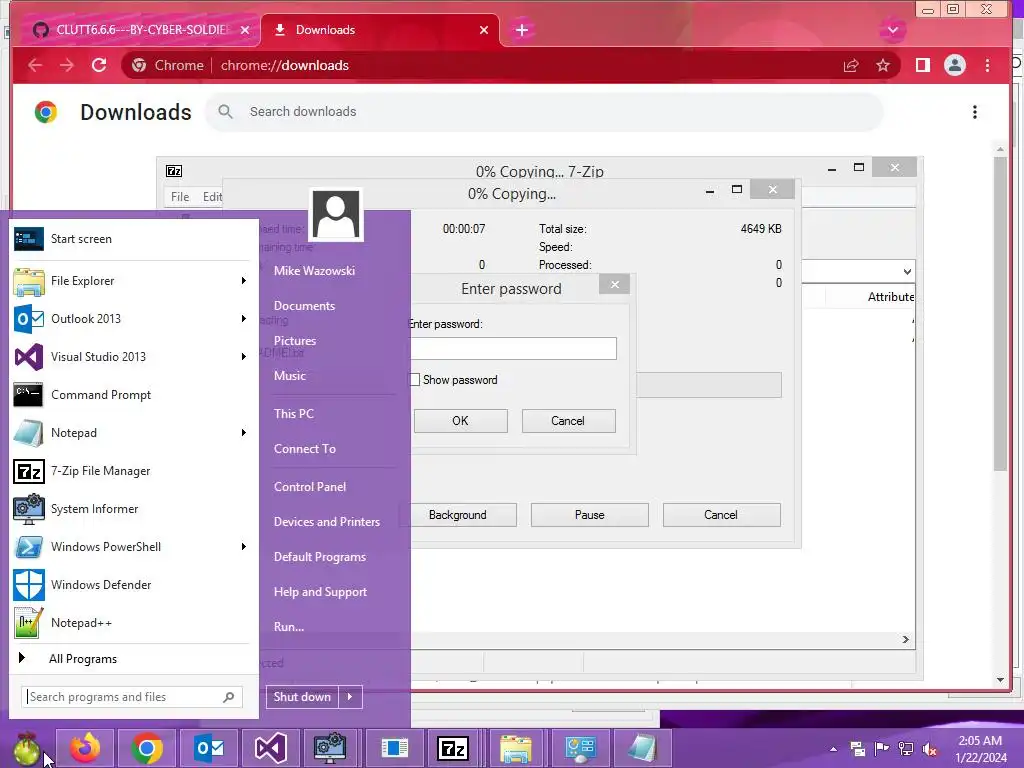Open Devices and Printers
Image resolution: width=1024 pixels, height=768 pixels.
point(327,522)
